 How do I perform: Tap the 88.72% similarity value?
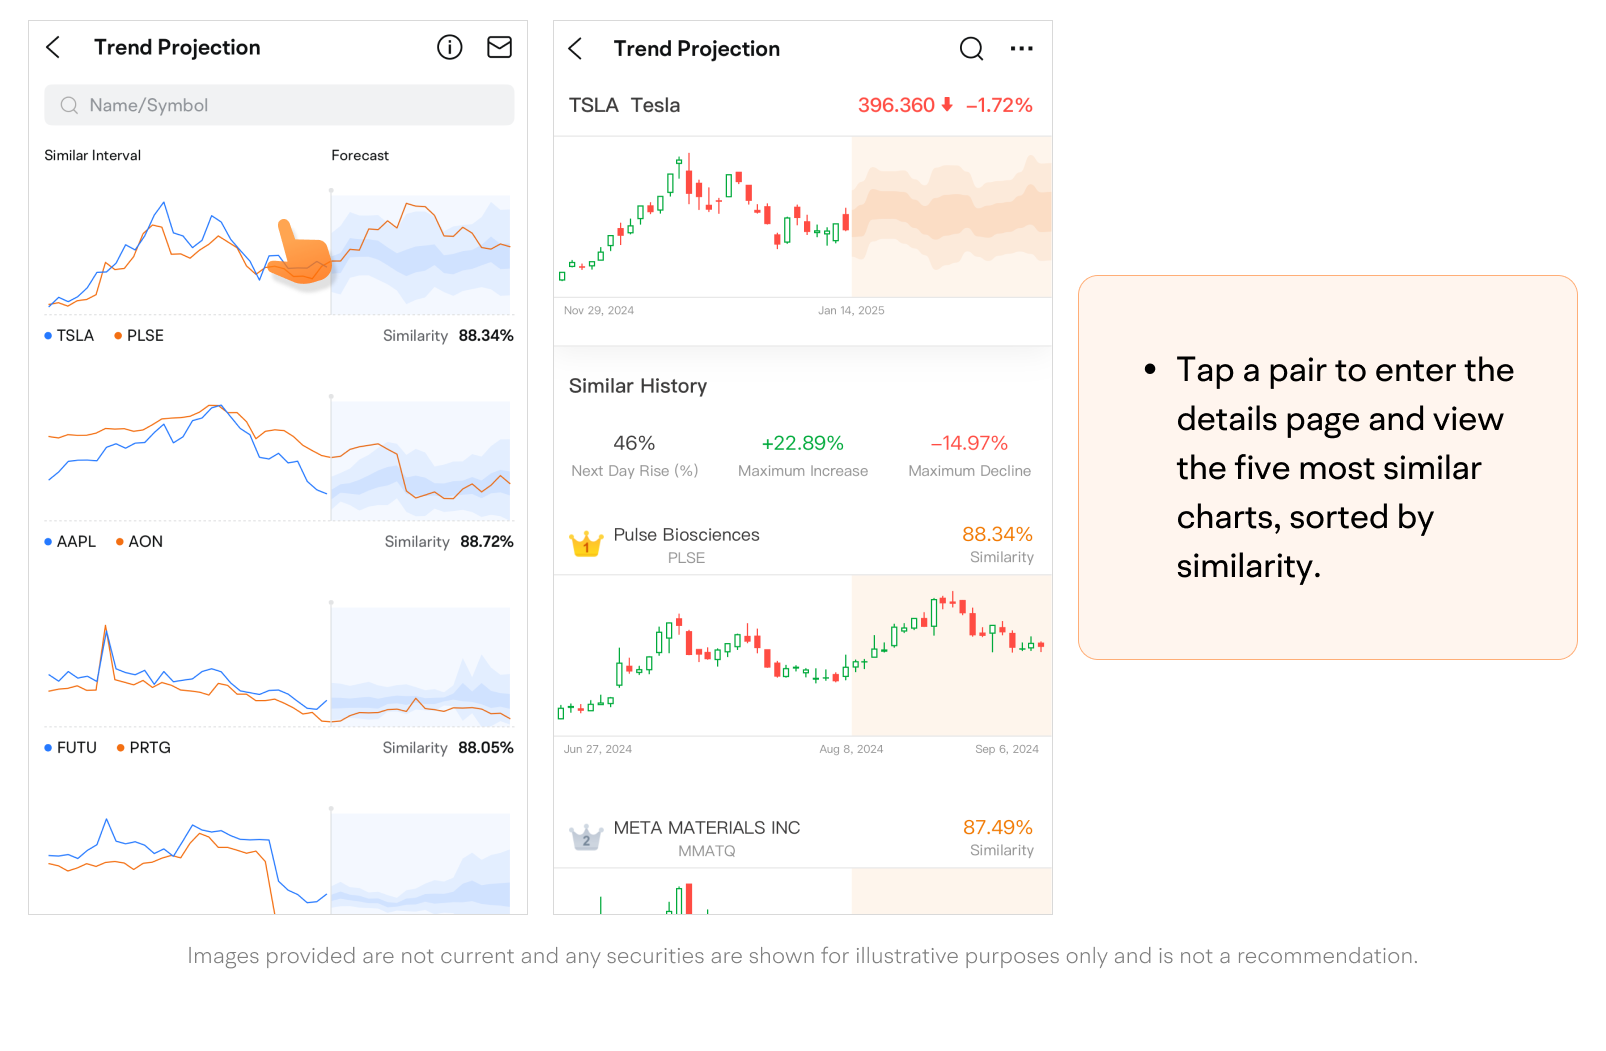pyautogui.click(x=487, y=542)
